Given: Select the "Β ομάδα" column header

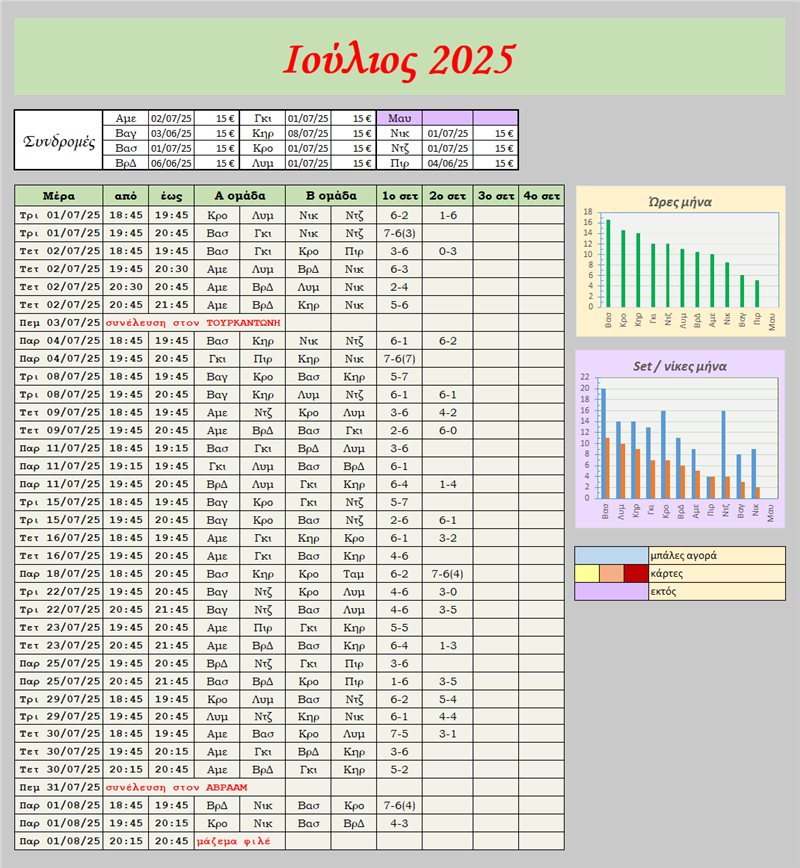Looking at the screenshot, I should [x=331, y=196].
